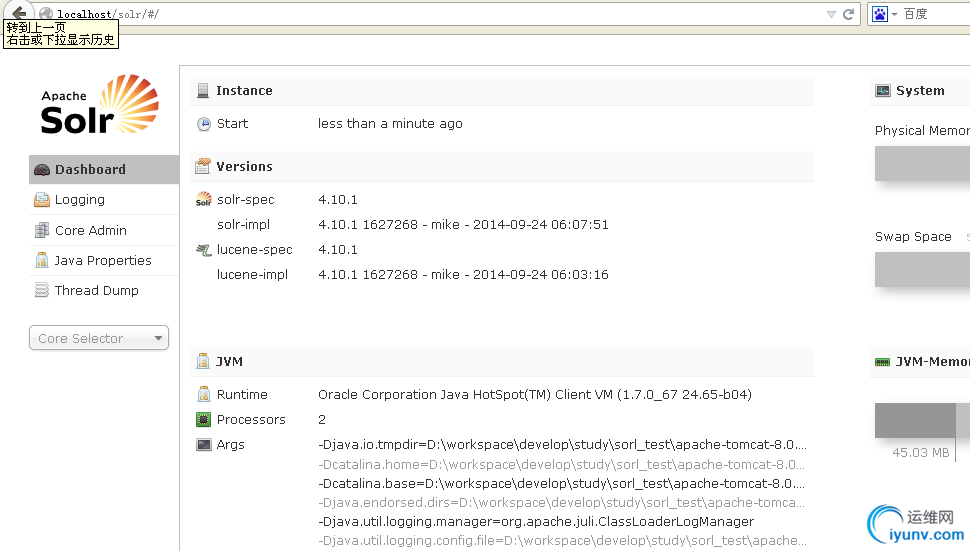Click the Dashboard gauge icon
970x551 pixels.
click(x=41, y=170)
